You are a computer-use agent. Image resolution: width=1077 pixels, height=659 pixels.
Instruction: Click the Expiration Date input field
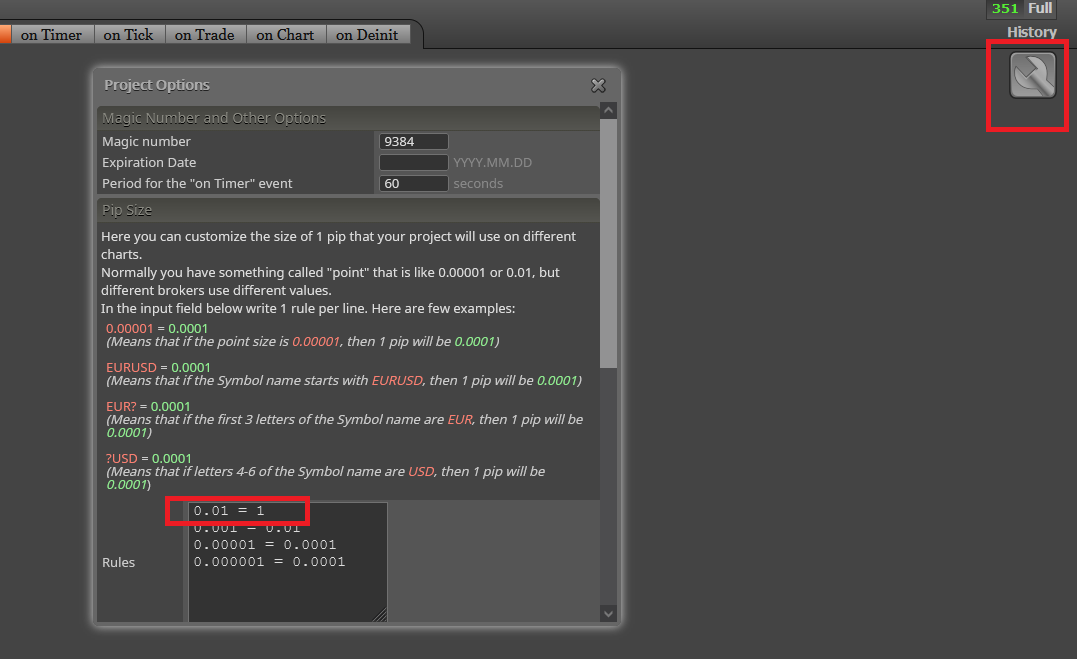413,163
